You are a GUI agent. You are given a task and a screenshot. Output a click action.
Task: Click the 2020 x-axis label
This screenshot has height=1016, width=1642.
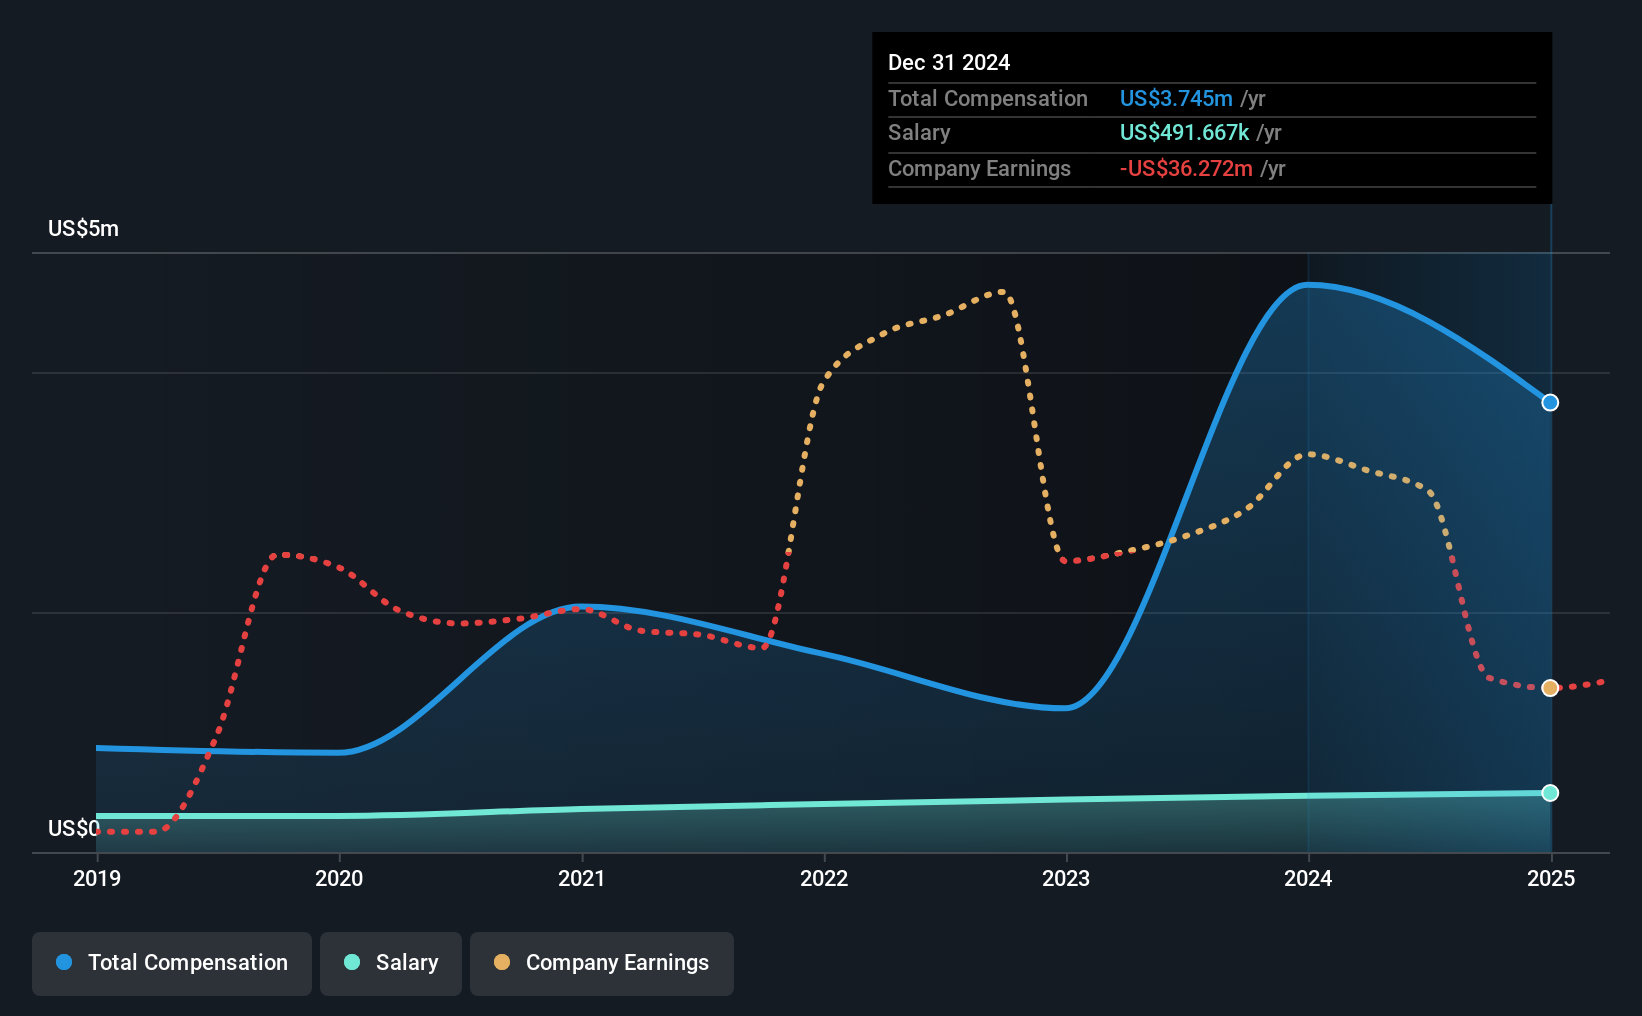[x=339, y=878]
